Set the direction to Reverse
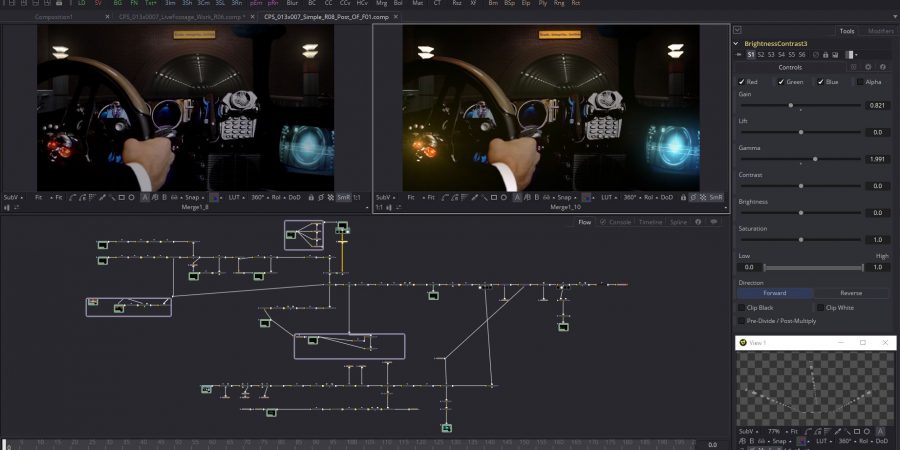The width and height of the screenshot is (900, 450). [x=851, y=293]
